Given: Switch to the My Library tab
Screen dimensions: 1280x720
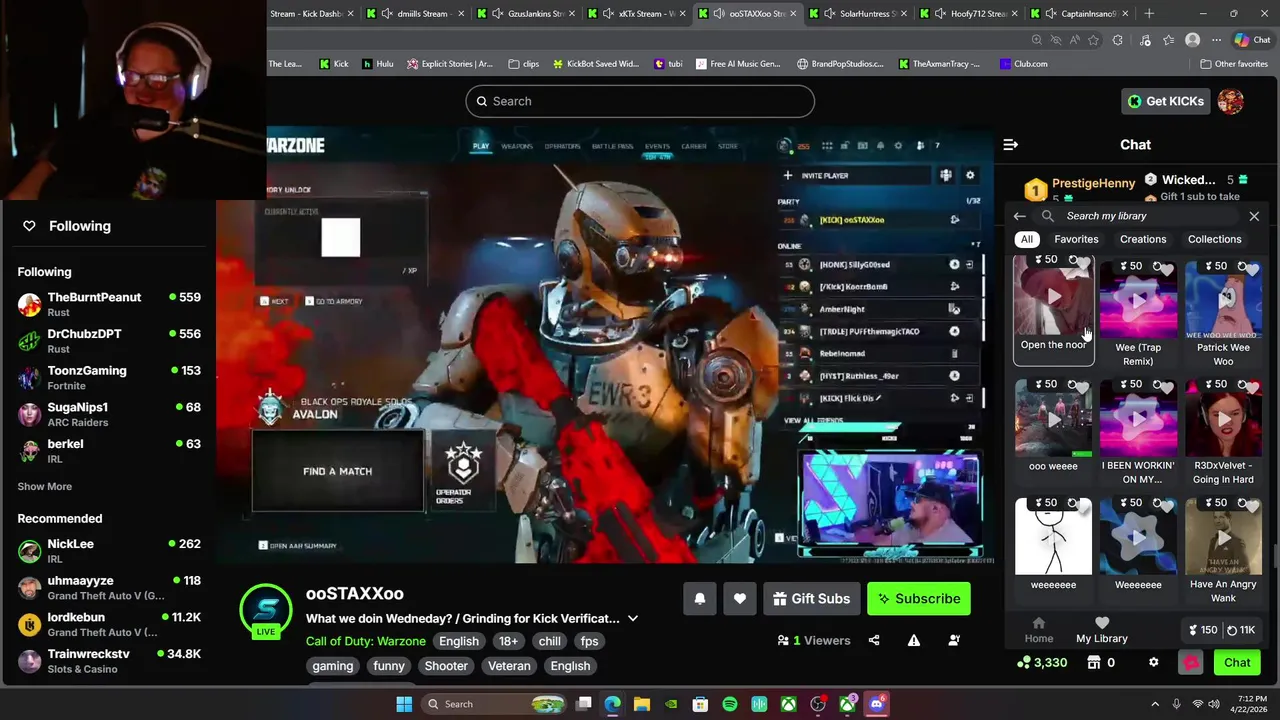Looking at the screenshot, I should 1101,631.
